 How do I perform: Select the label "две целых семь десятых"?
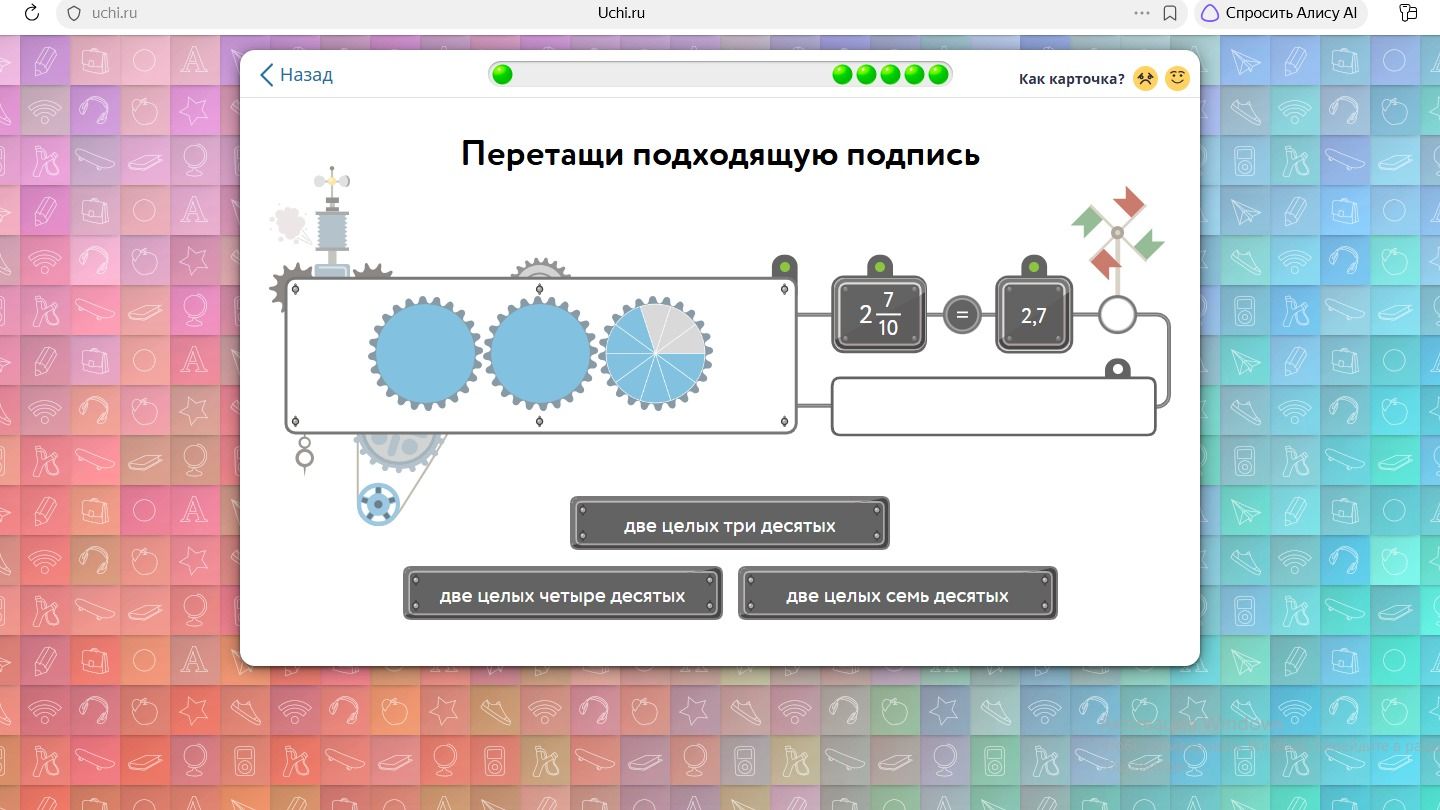coord(898,594)
